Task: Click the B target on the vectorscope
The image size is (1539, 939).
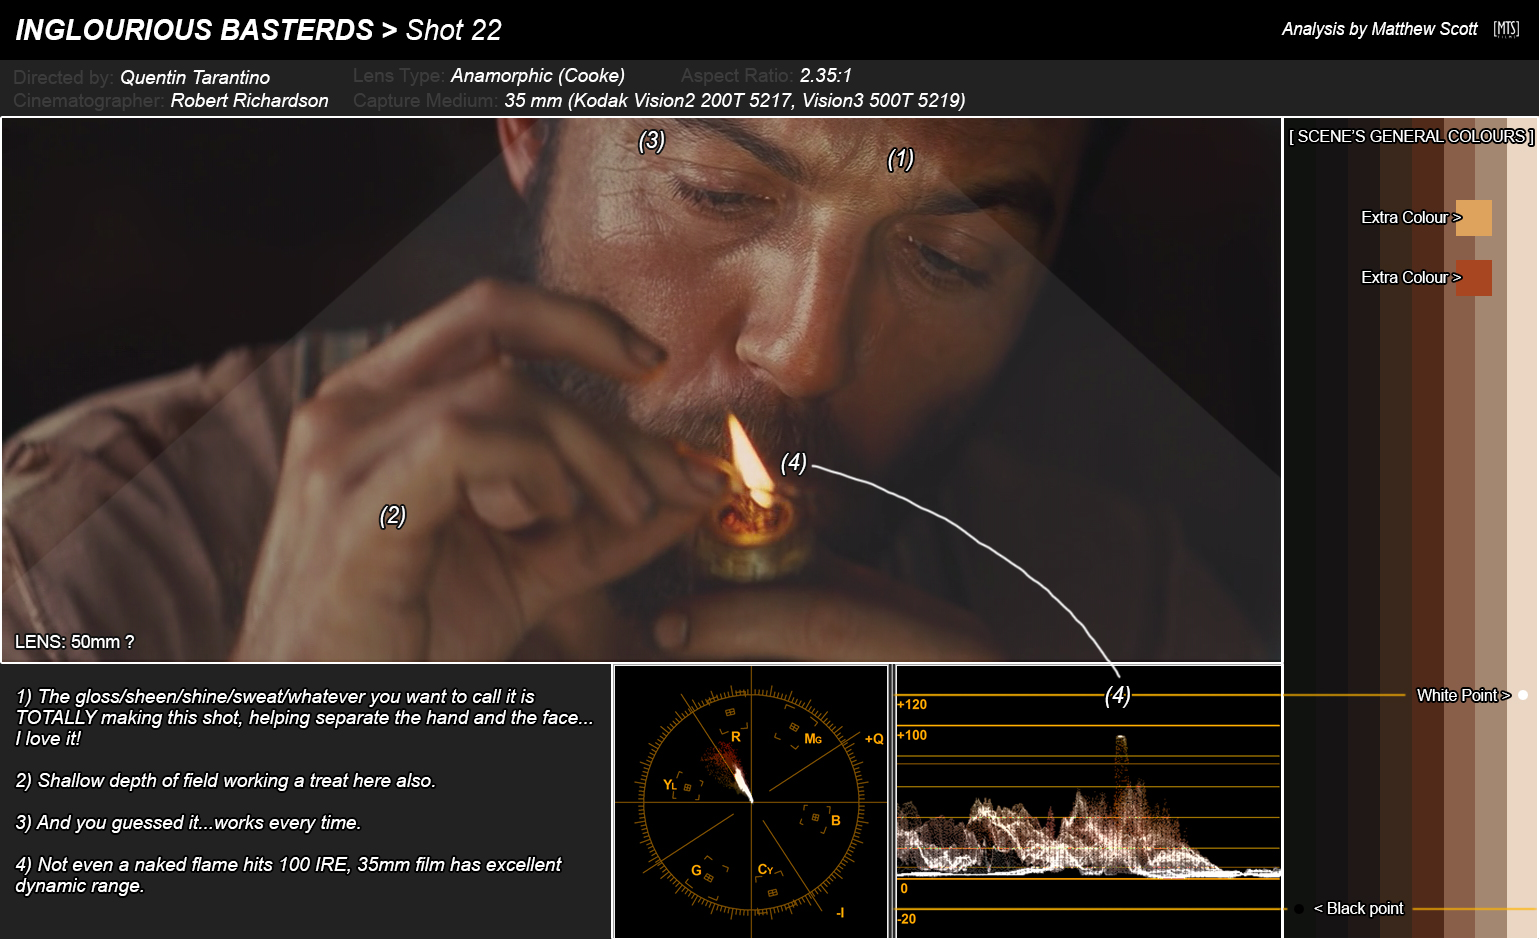Action: (836, 820)
